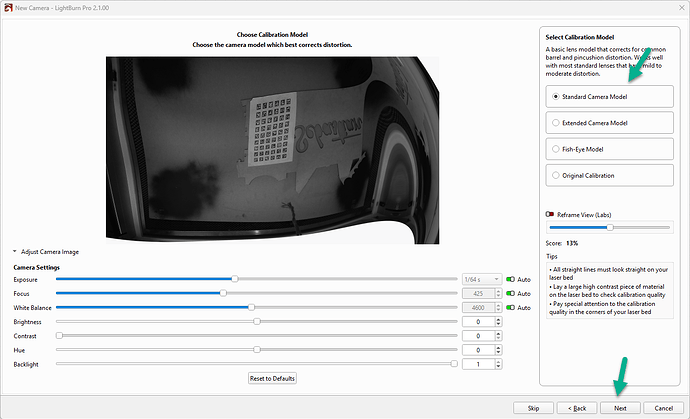
Task: Click the Cancel button
Action: pyautogui.click(x=664, y=408)
